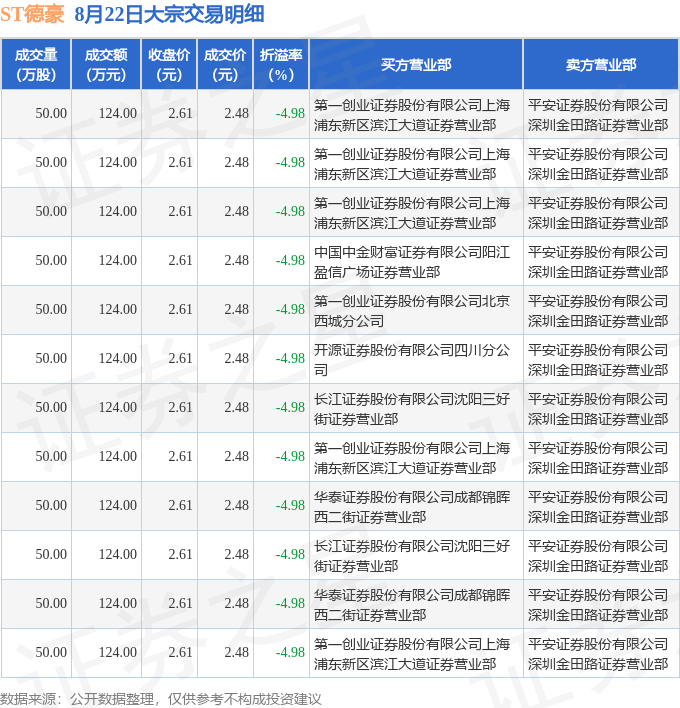Click -4.98 discount rate in 北京西城分公司 row
This screenshot has width=680, height=708.
pos(290,309)
